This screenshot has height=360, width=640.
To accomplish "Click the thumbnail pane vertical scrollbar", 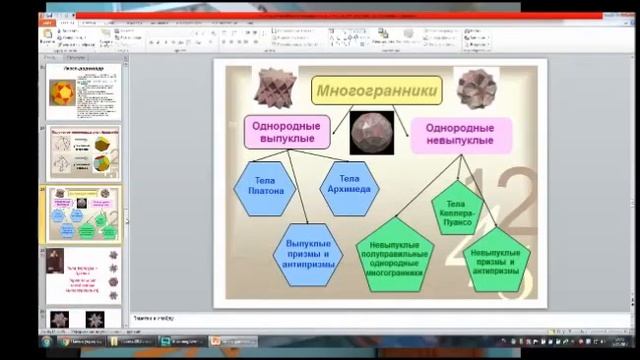I will (126, 196).
